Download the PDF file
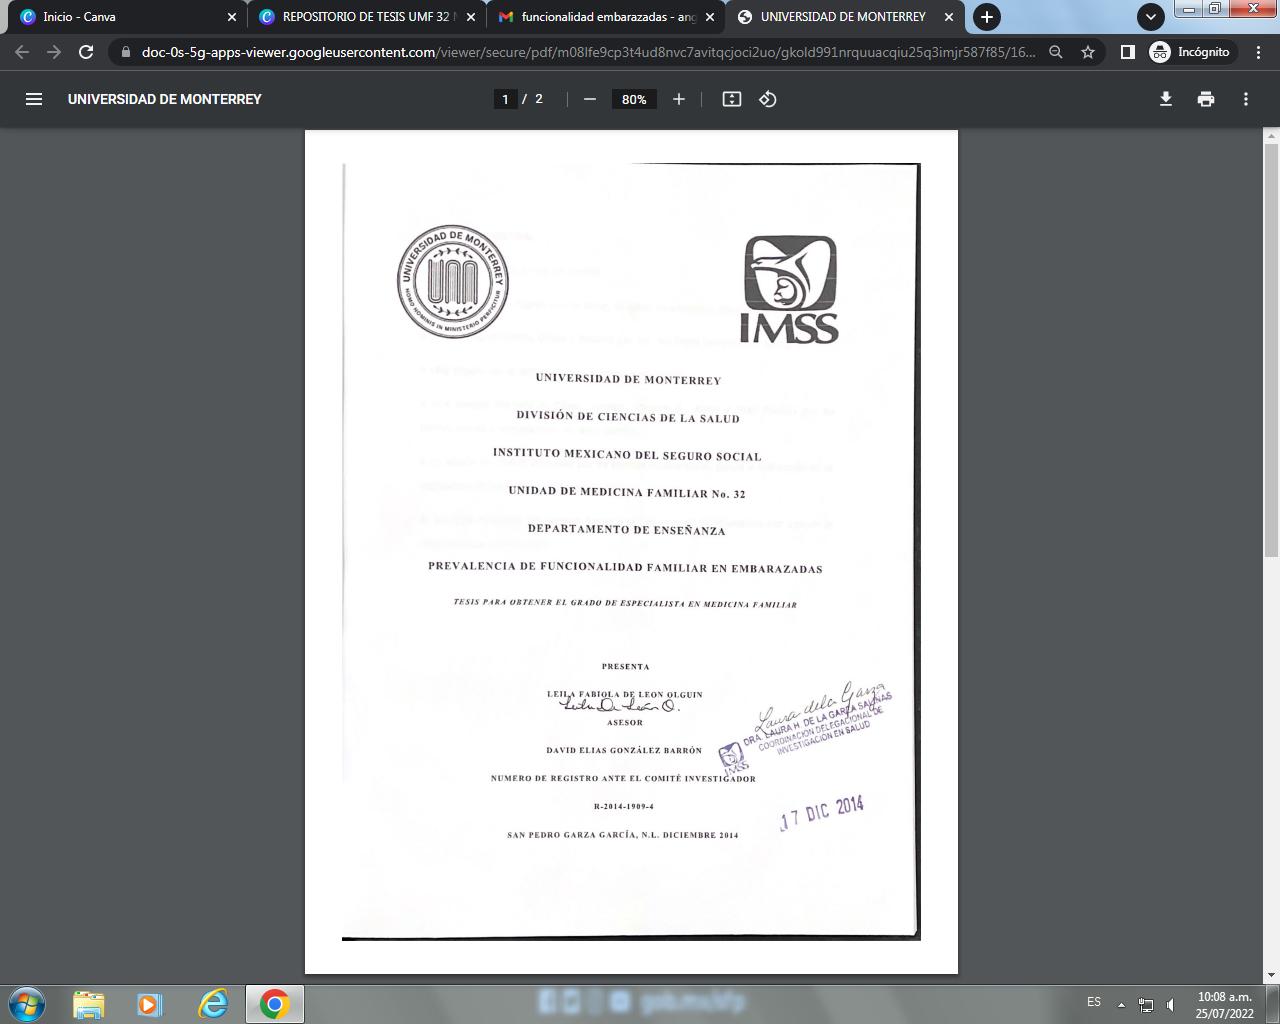The image size is (1280, 1024). pos(1166,99)
